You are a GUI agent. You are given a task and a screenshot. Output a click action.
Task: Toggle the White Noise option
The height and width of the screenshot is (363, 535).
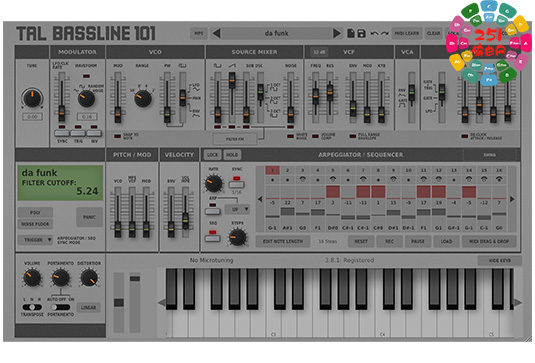(290, 136)
